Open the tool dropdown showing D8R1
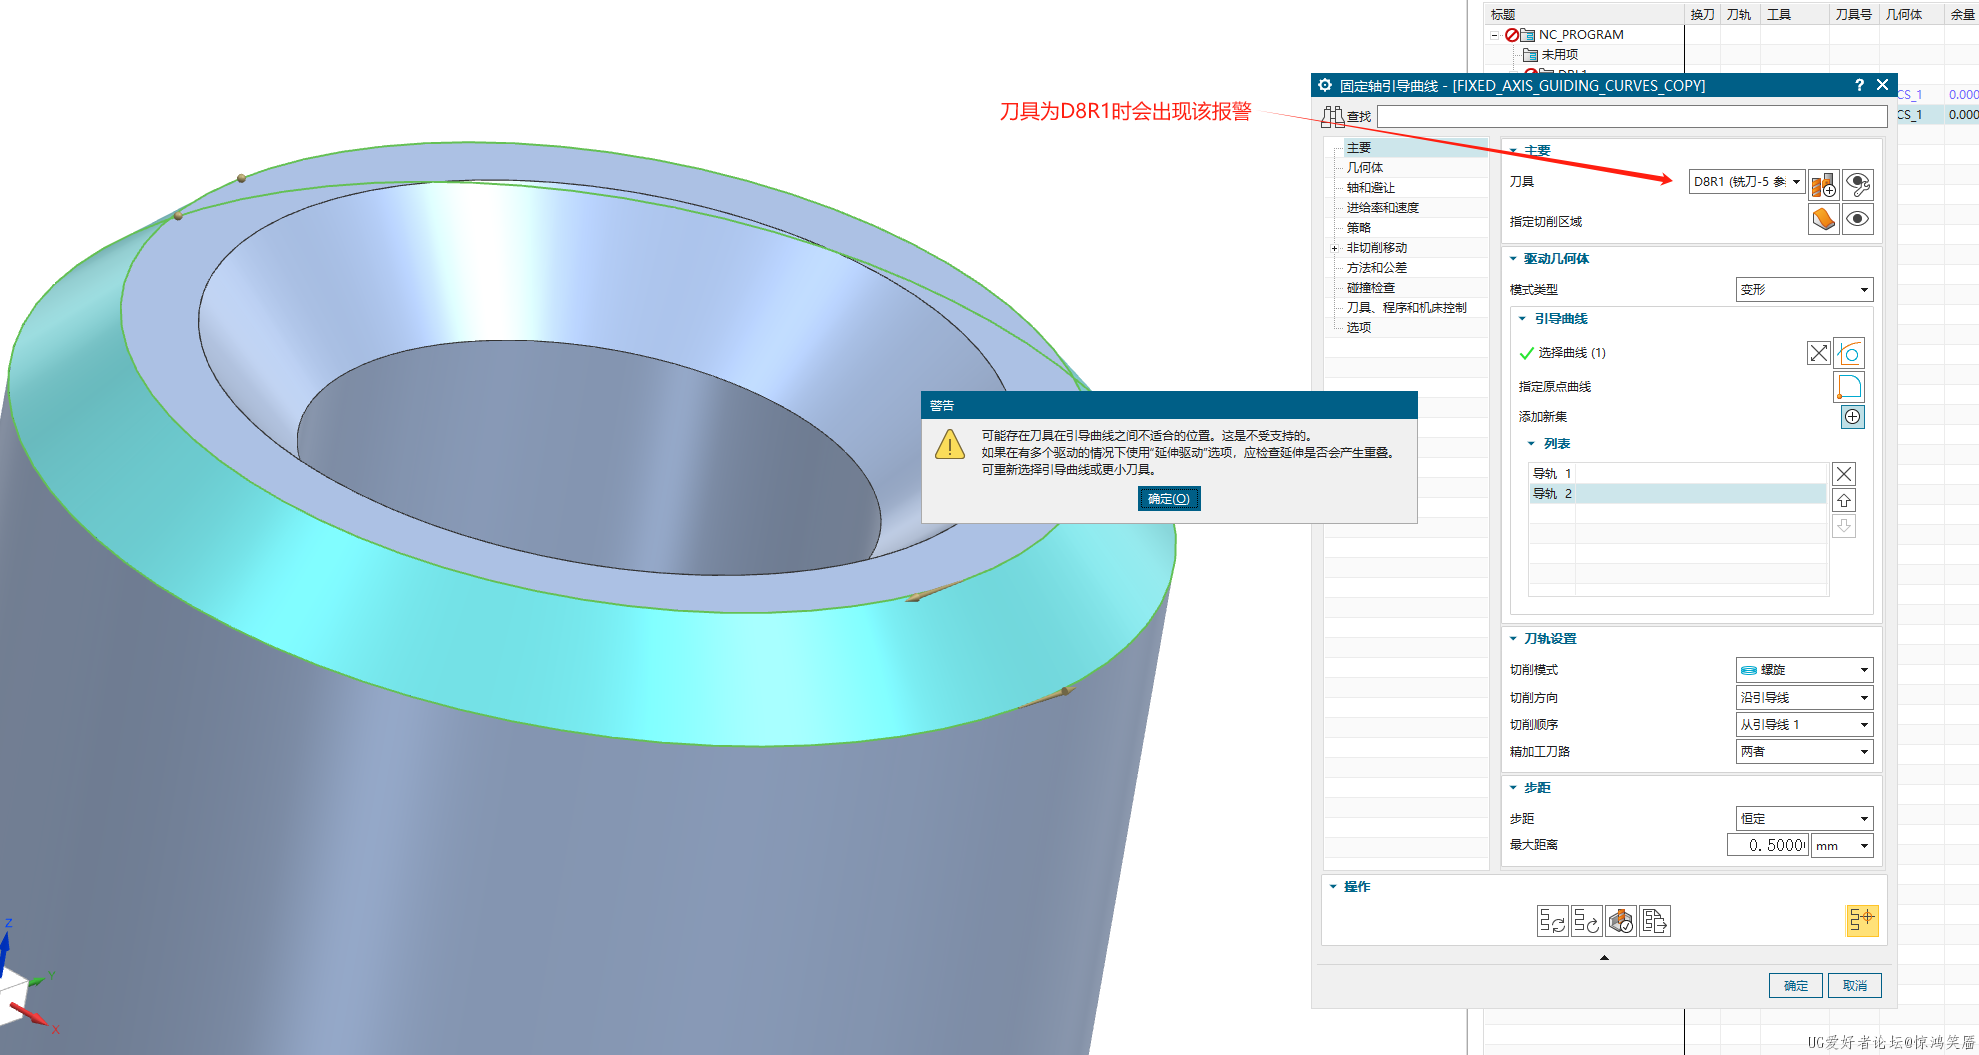Image resolution: width=1979 pixels, height=1055 pixels. [1747, 182]
